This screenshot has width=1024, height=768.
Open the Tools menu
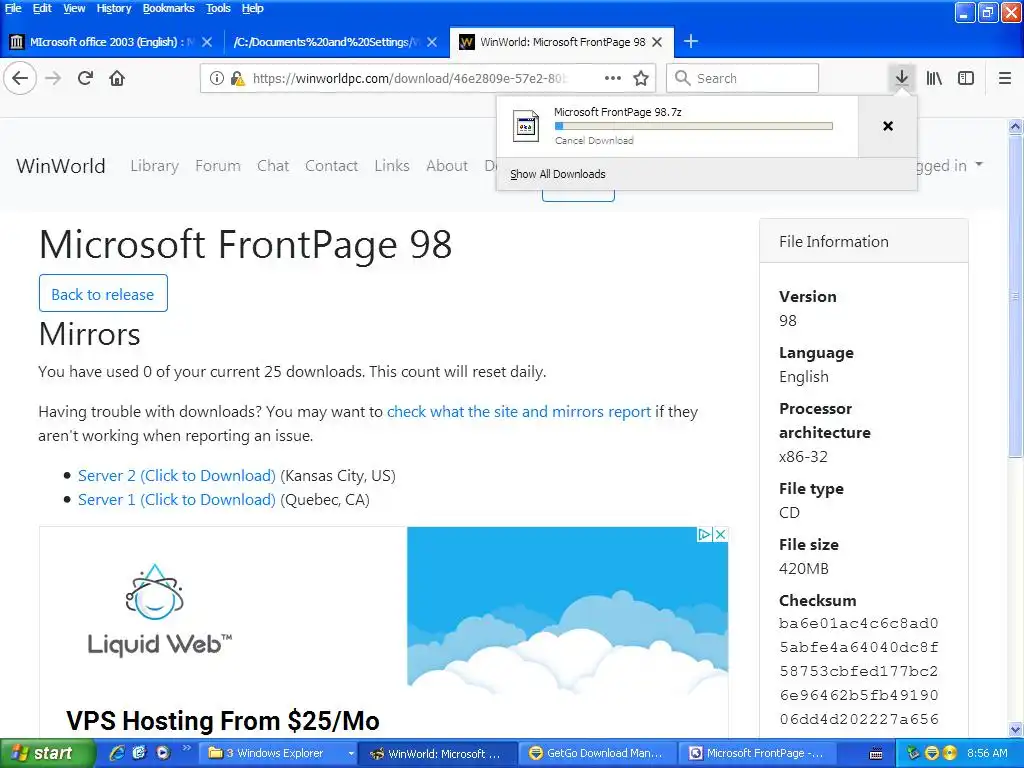point(218,8)
